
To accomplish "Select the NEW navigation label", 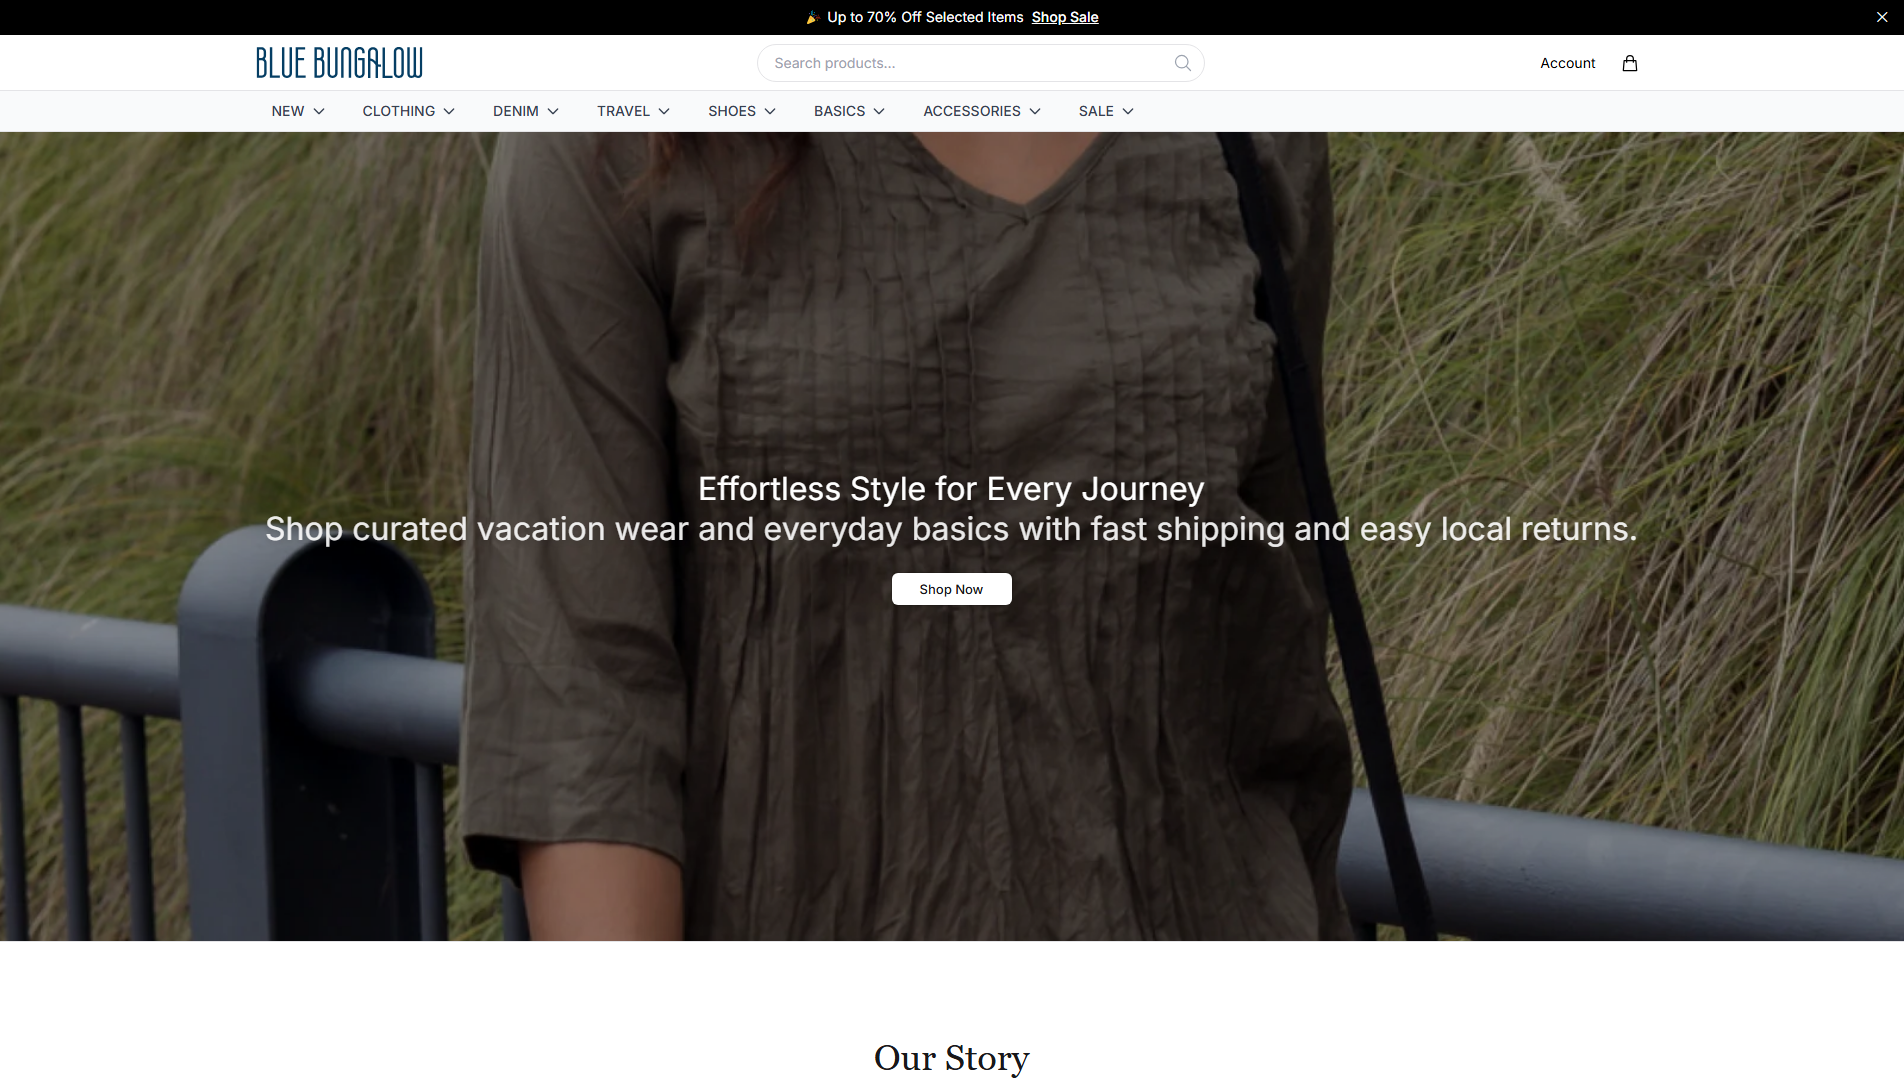I will click(288, 111).
